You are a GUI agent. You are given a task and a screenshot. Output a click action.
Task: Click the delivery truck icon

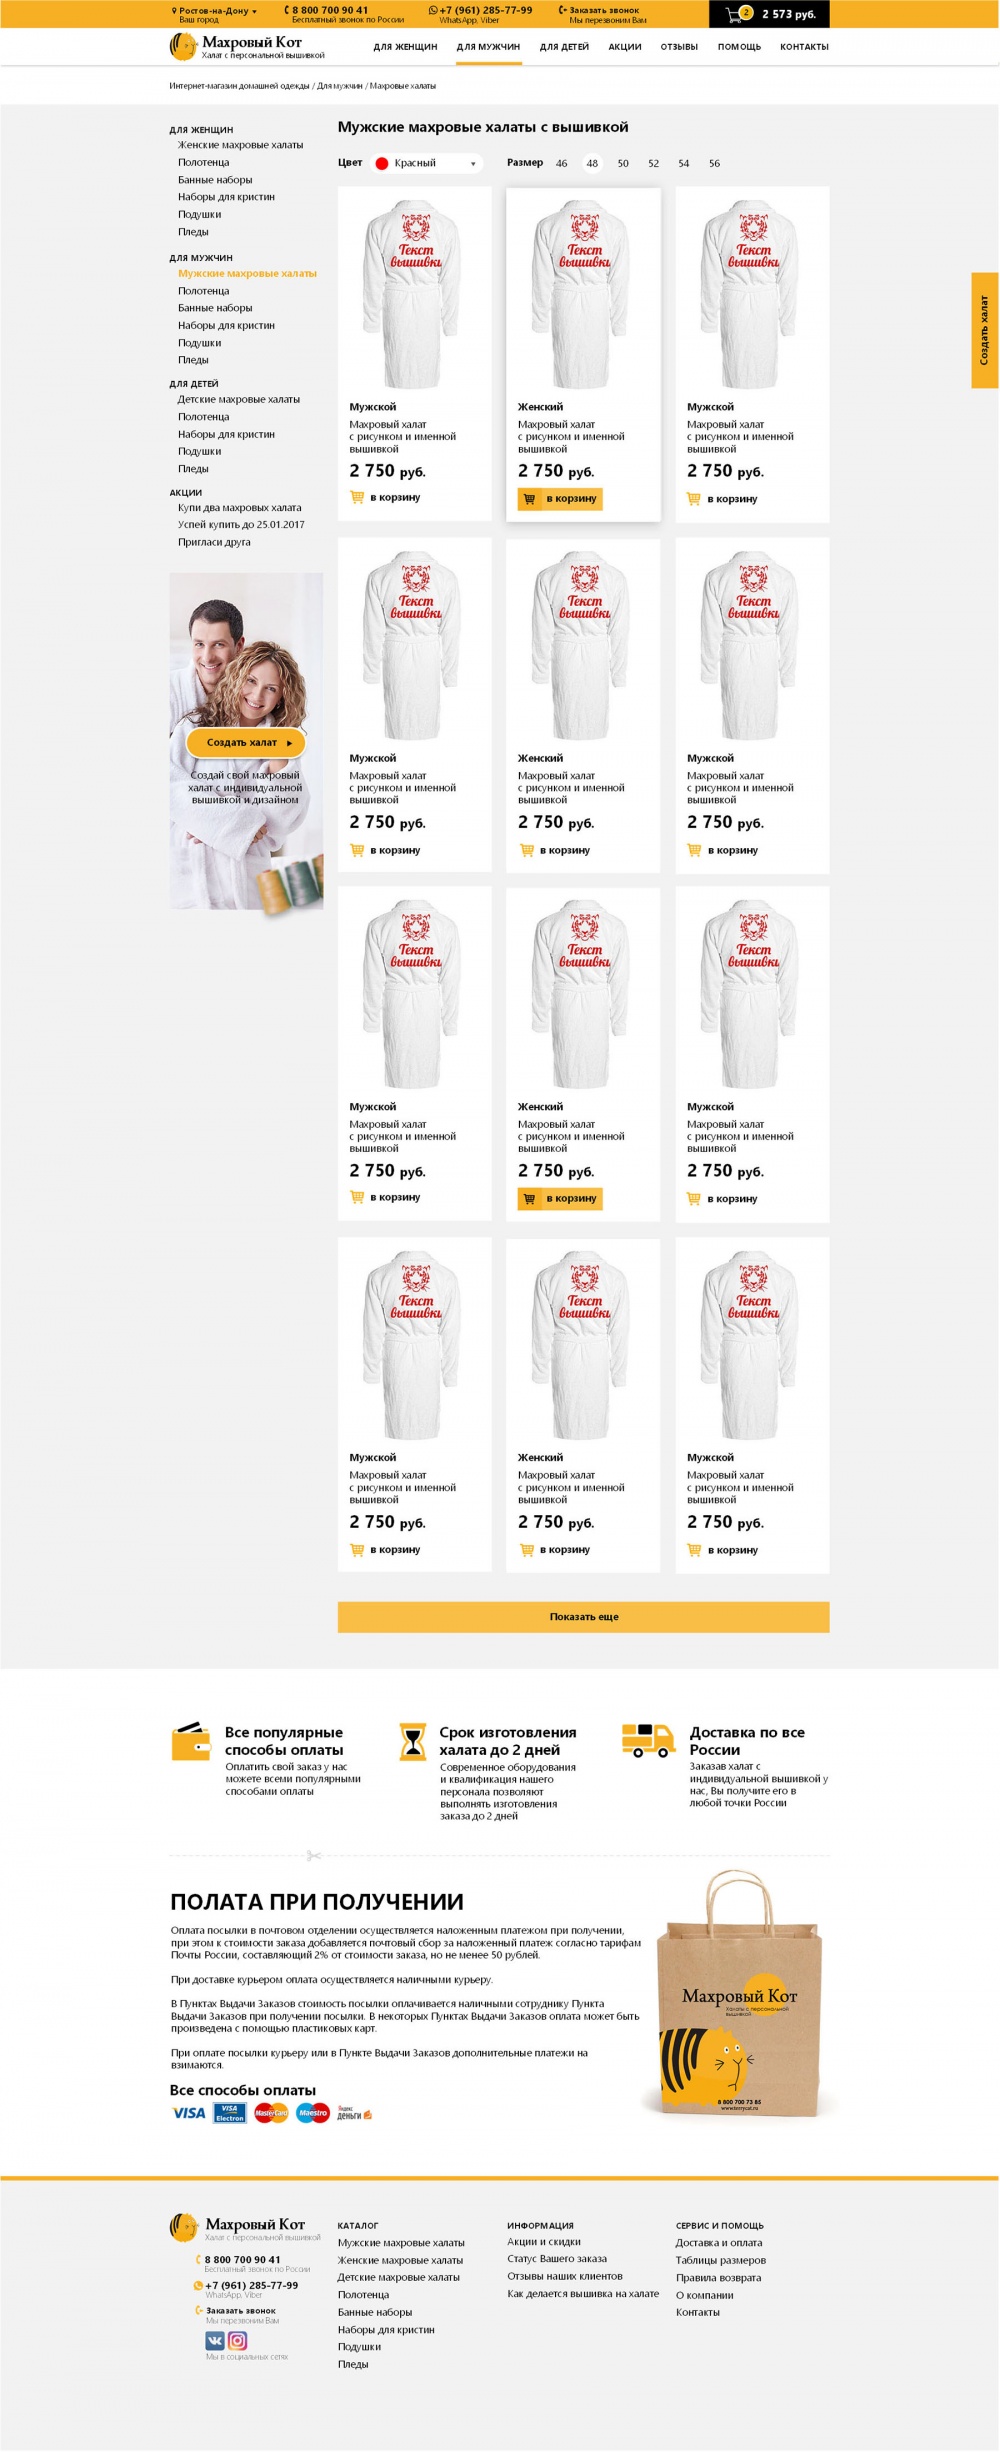point(648,1739)
